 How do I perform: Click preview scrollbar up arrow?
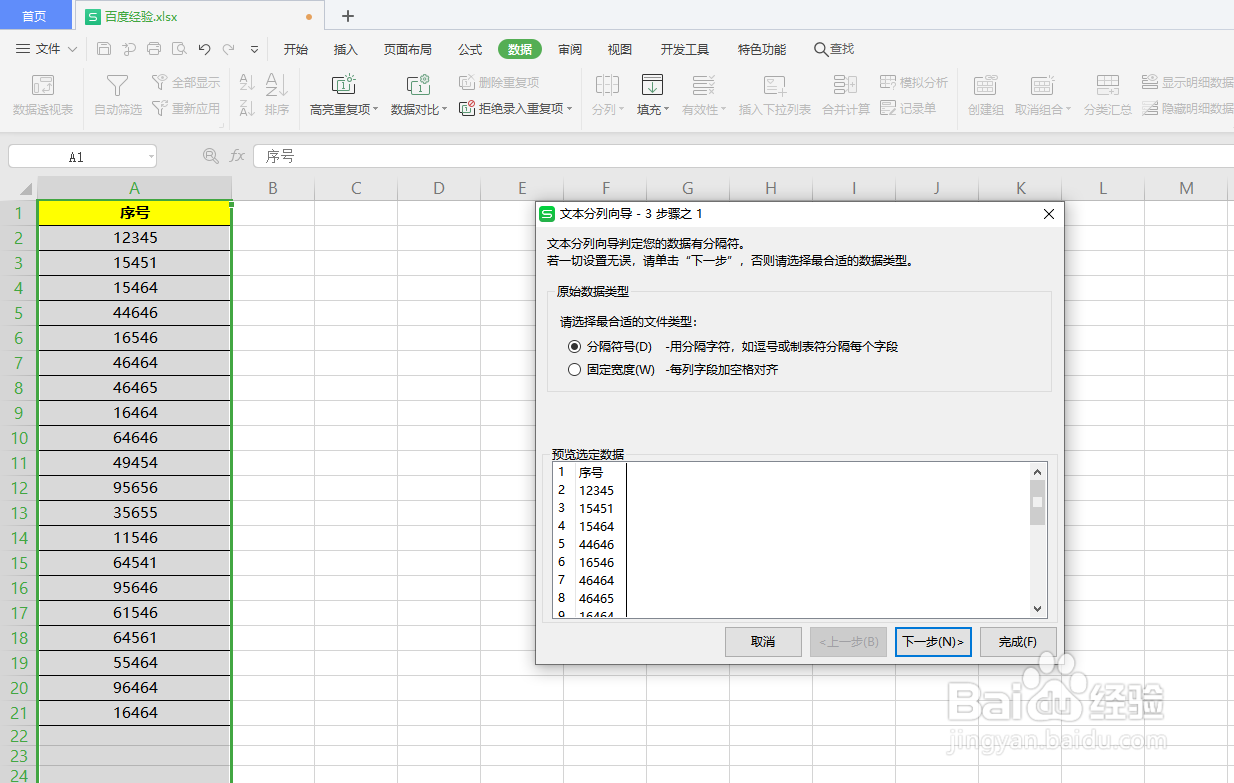point(1038,472)
